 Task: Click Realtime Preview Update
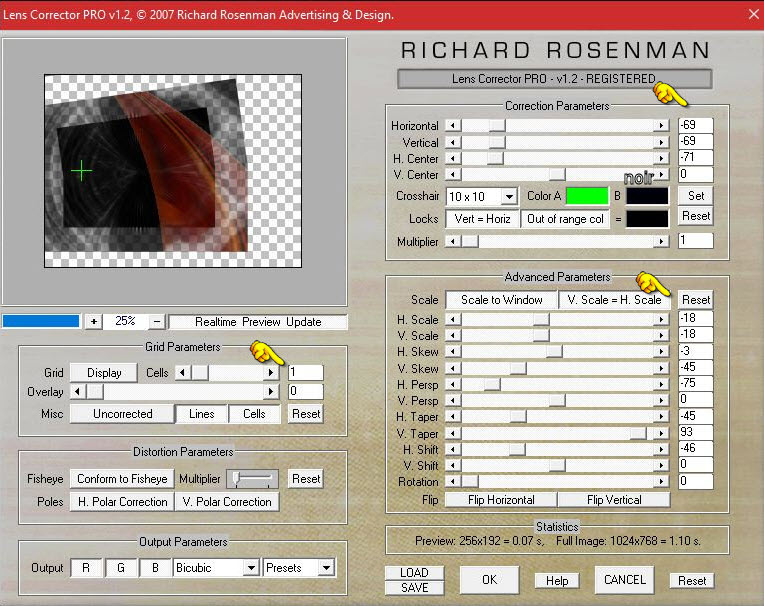(258, 322)
